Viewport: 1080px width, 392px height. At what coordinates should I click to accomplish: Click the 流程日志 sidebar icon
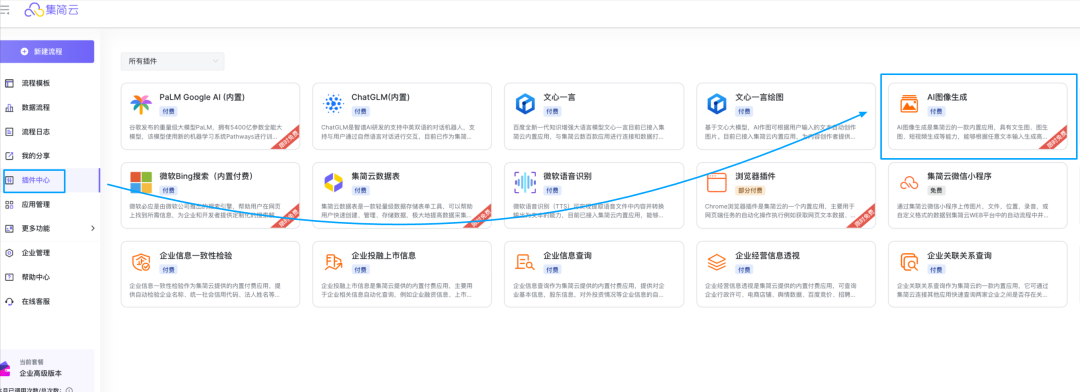(x=10, y=132)
